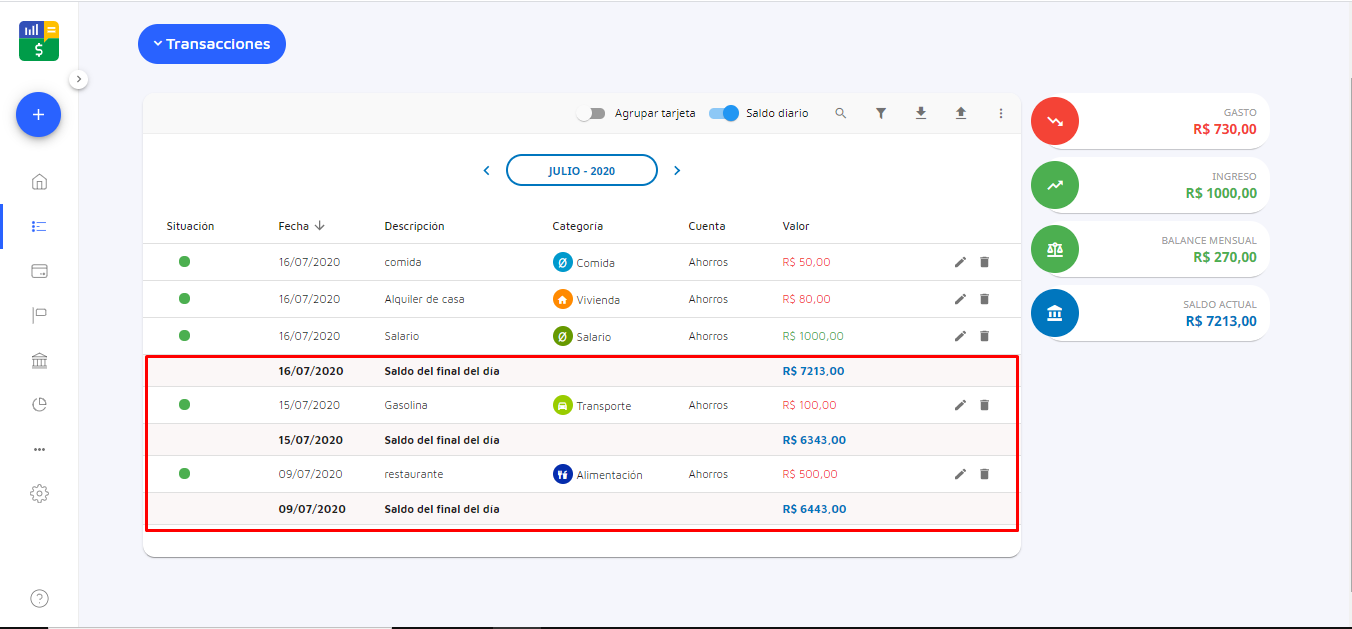
Task: Enable the Agrupar tarjeta toggle
Action: (591, 114)
